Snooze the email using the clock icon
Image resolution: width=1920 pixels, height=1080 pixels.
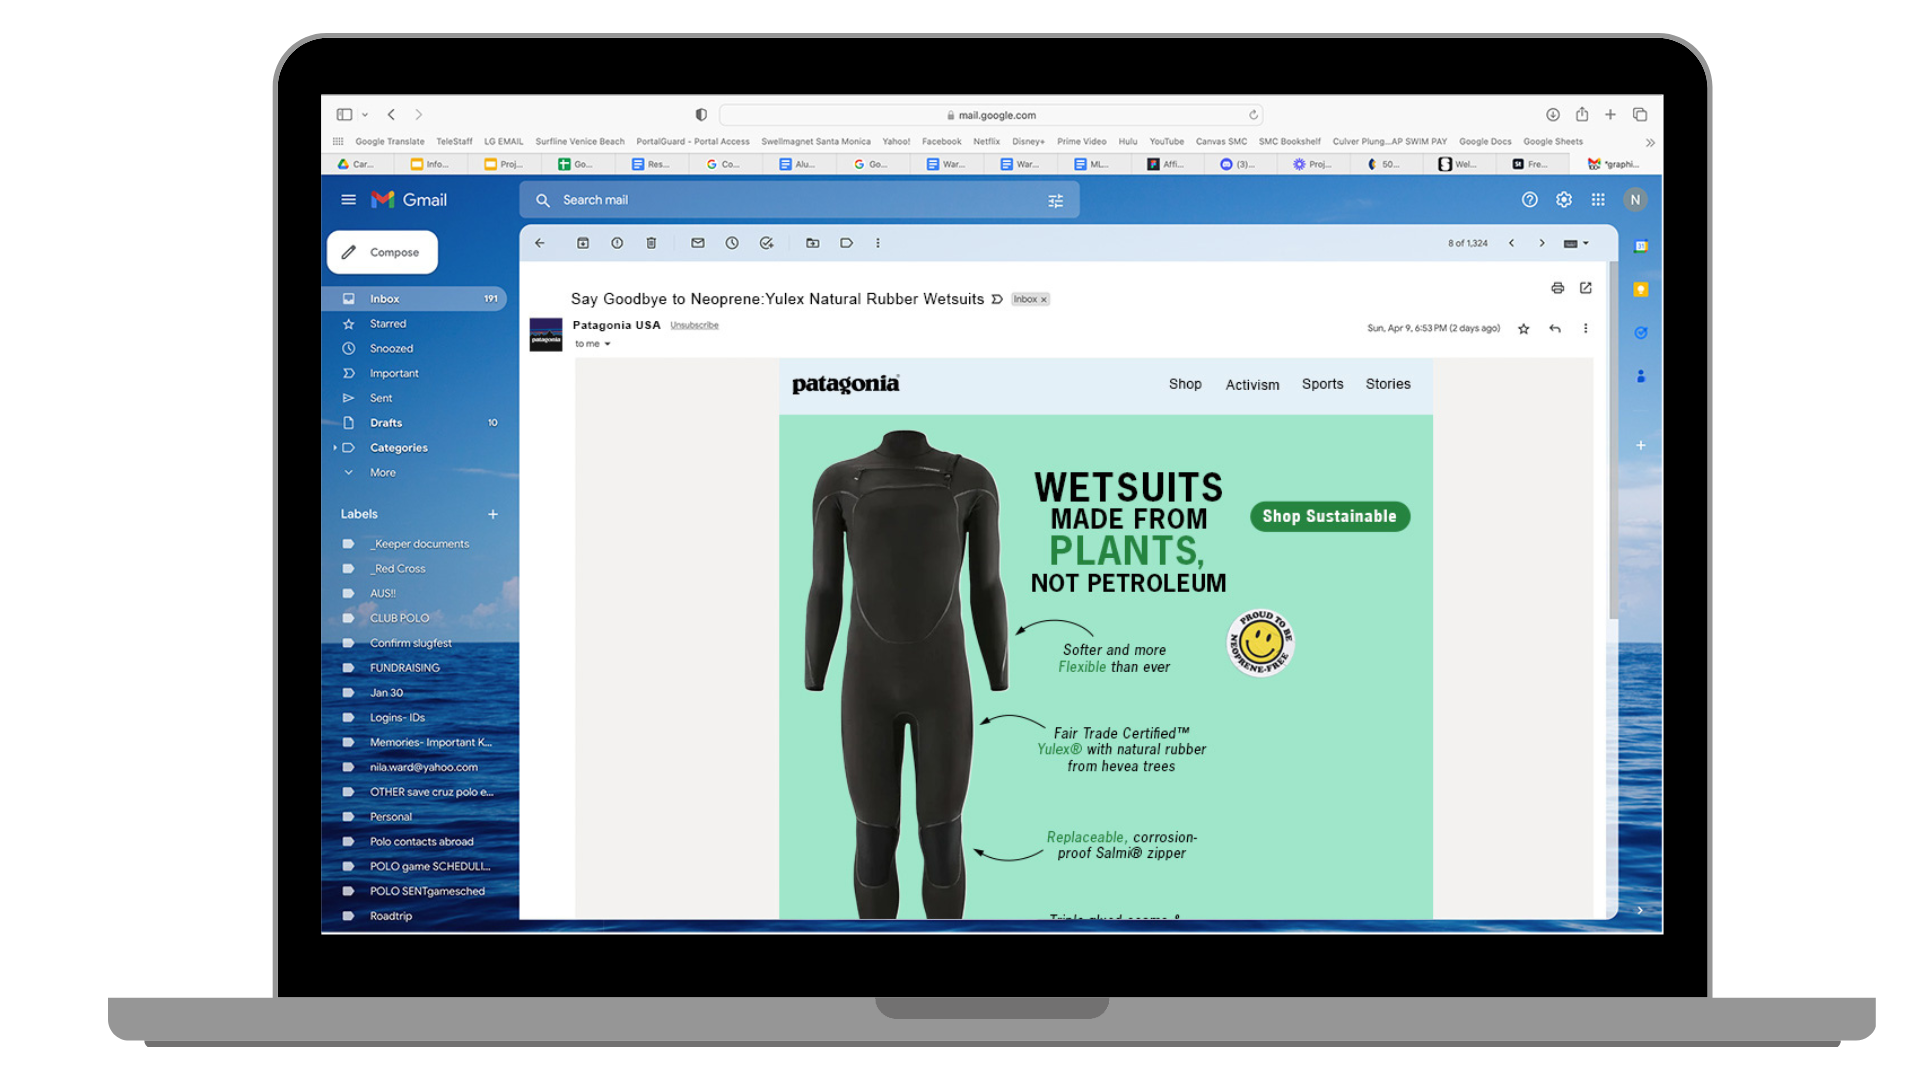(x=732, y=243)
